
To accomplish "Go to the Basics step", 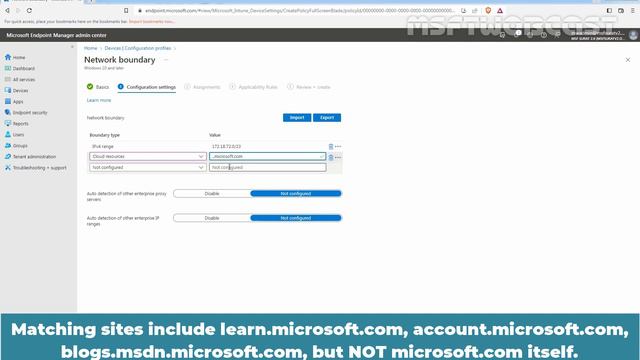I will [x=98, y=87].
